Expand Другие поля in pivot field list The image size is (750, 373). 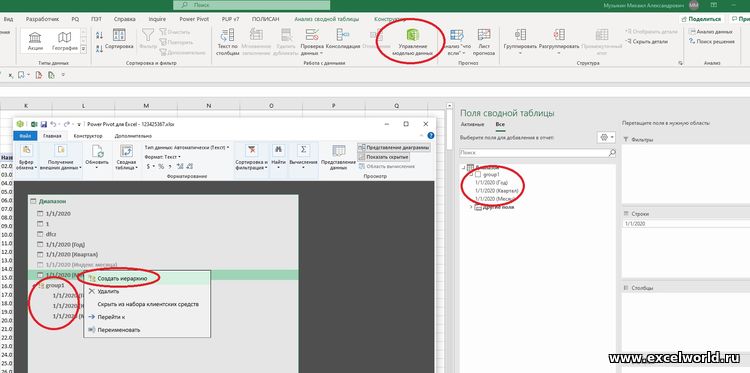tap(471, 207)
